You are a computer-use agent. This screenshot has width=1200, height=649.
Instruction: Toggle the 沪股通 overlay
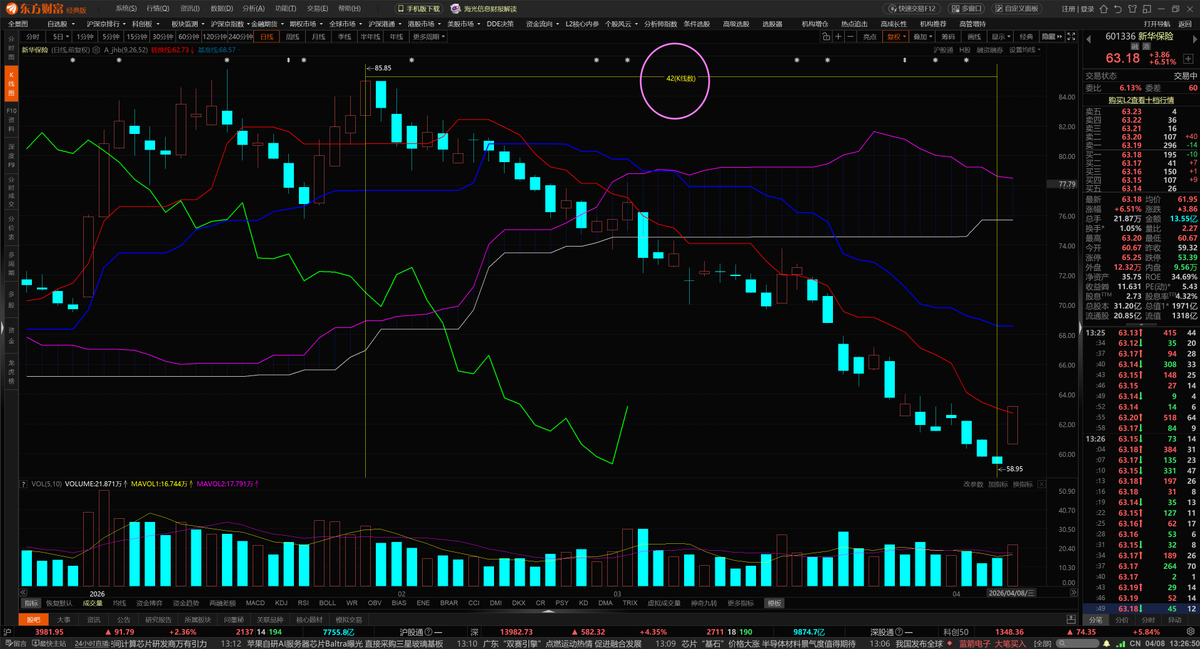(943, 50)
